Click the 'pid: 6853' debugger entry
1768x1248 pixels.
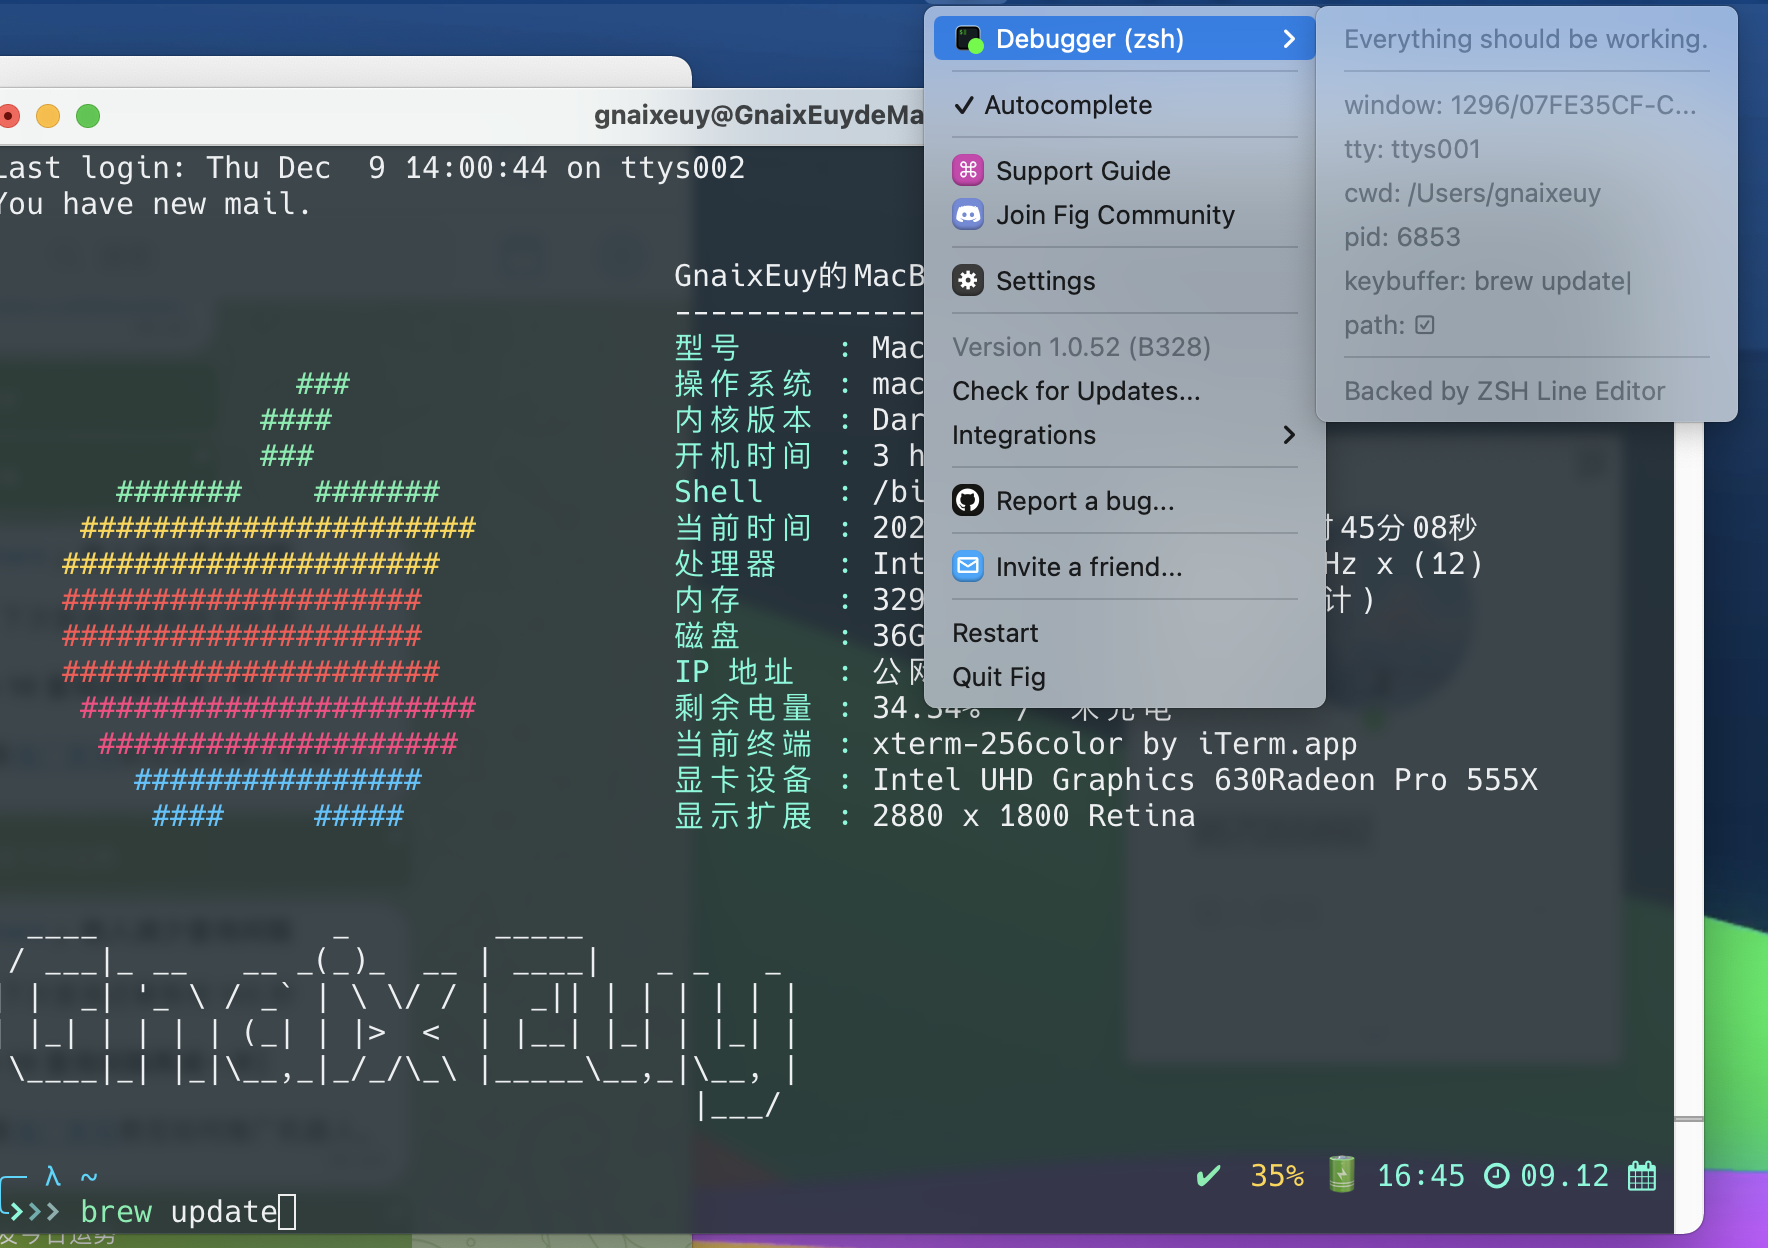click(x=1402, y=237)
